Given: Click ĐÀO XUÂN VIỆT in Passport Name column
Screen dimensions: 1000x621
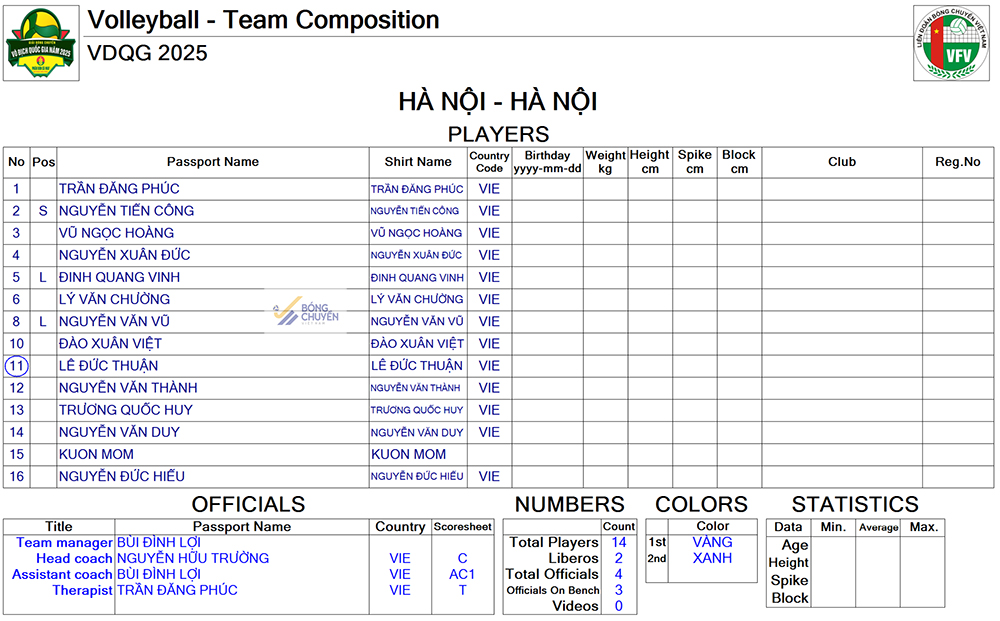Looking at the screenshot, I should pos(110,344).
